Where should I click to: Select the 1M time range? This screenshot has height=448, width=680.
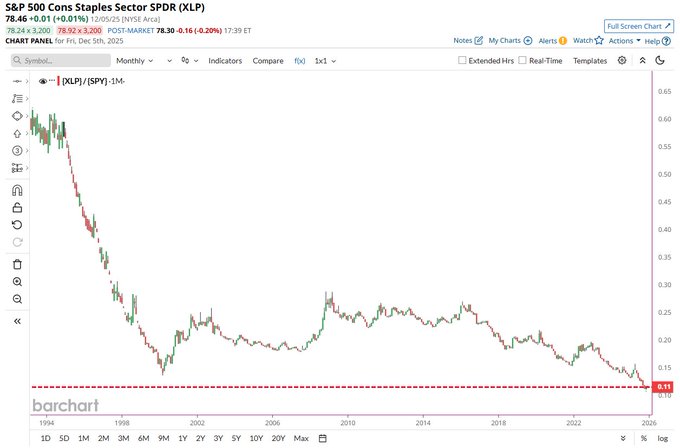pyautogui.click(x=83, y=438)
